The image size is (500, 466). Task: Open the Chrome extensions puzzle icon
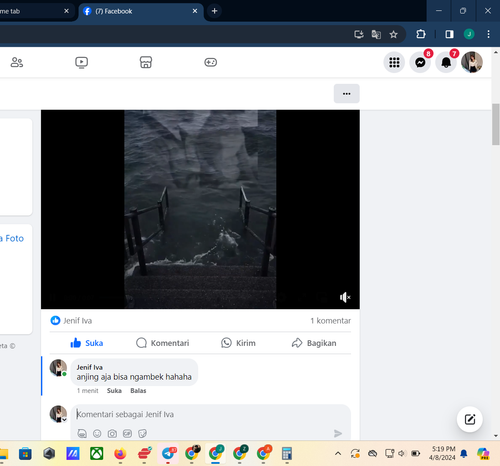[421, 34]
